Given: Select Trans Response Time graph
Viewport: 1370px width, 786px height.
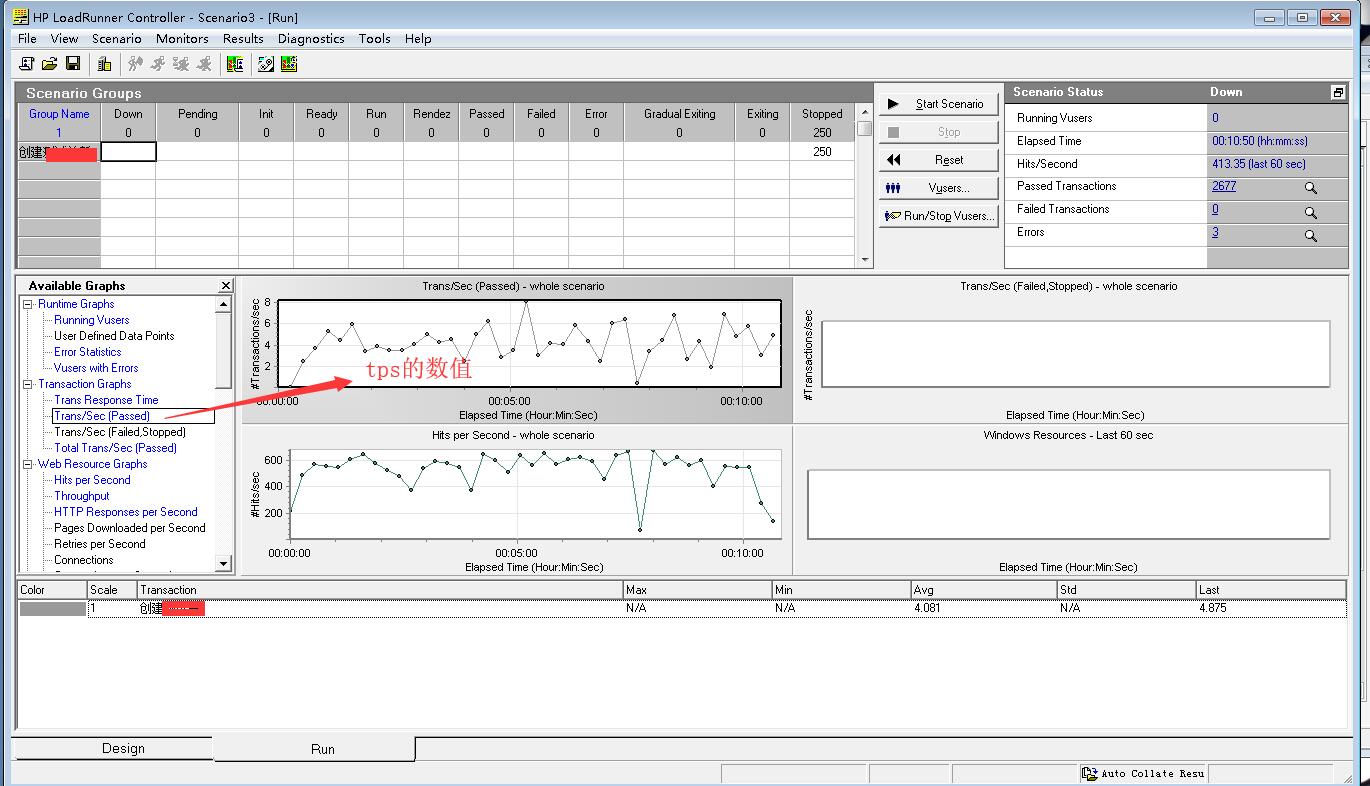Looking at the screenshot, I should coord(106,400).
